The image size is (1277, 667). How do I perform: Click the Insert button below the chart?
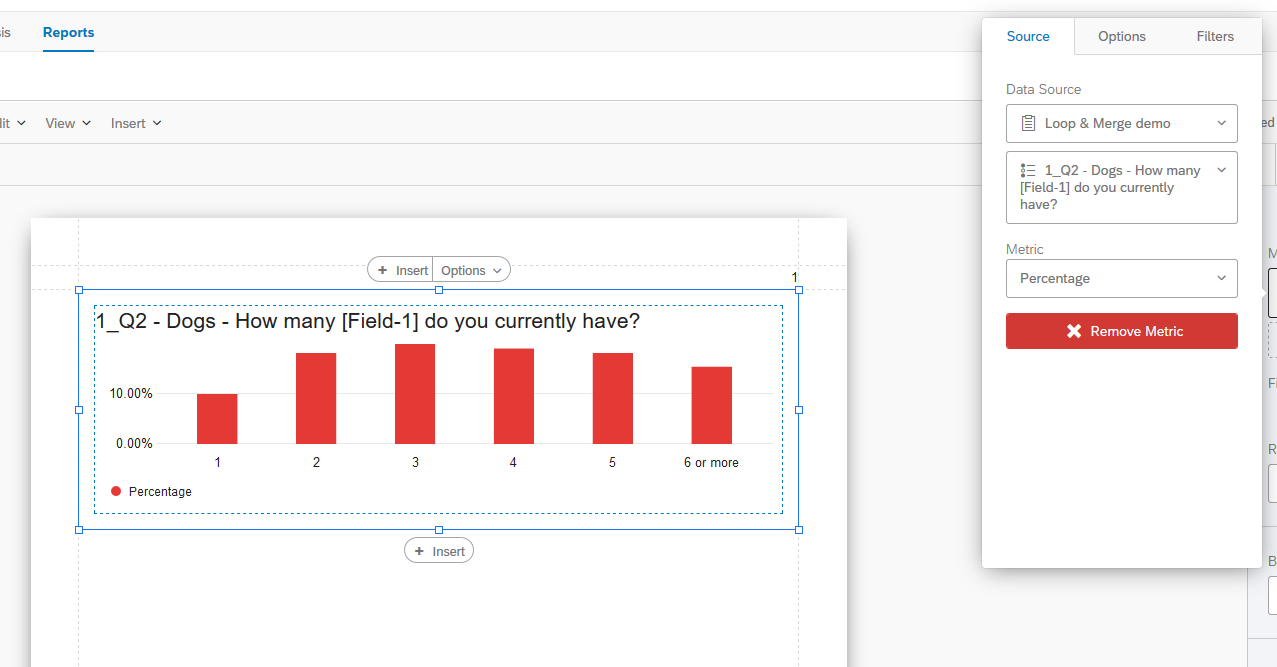tap(439, 550)
